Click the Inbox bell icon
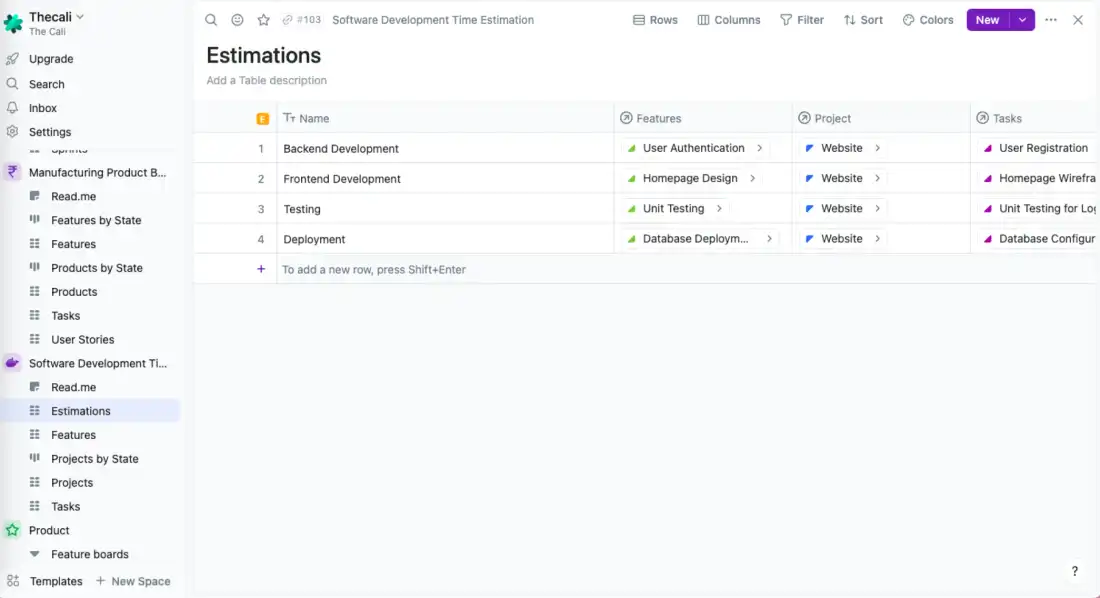This screenshot has width=1100, height=598. tap(13, 108)
